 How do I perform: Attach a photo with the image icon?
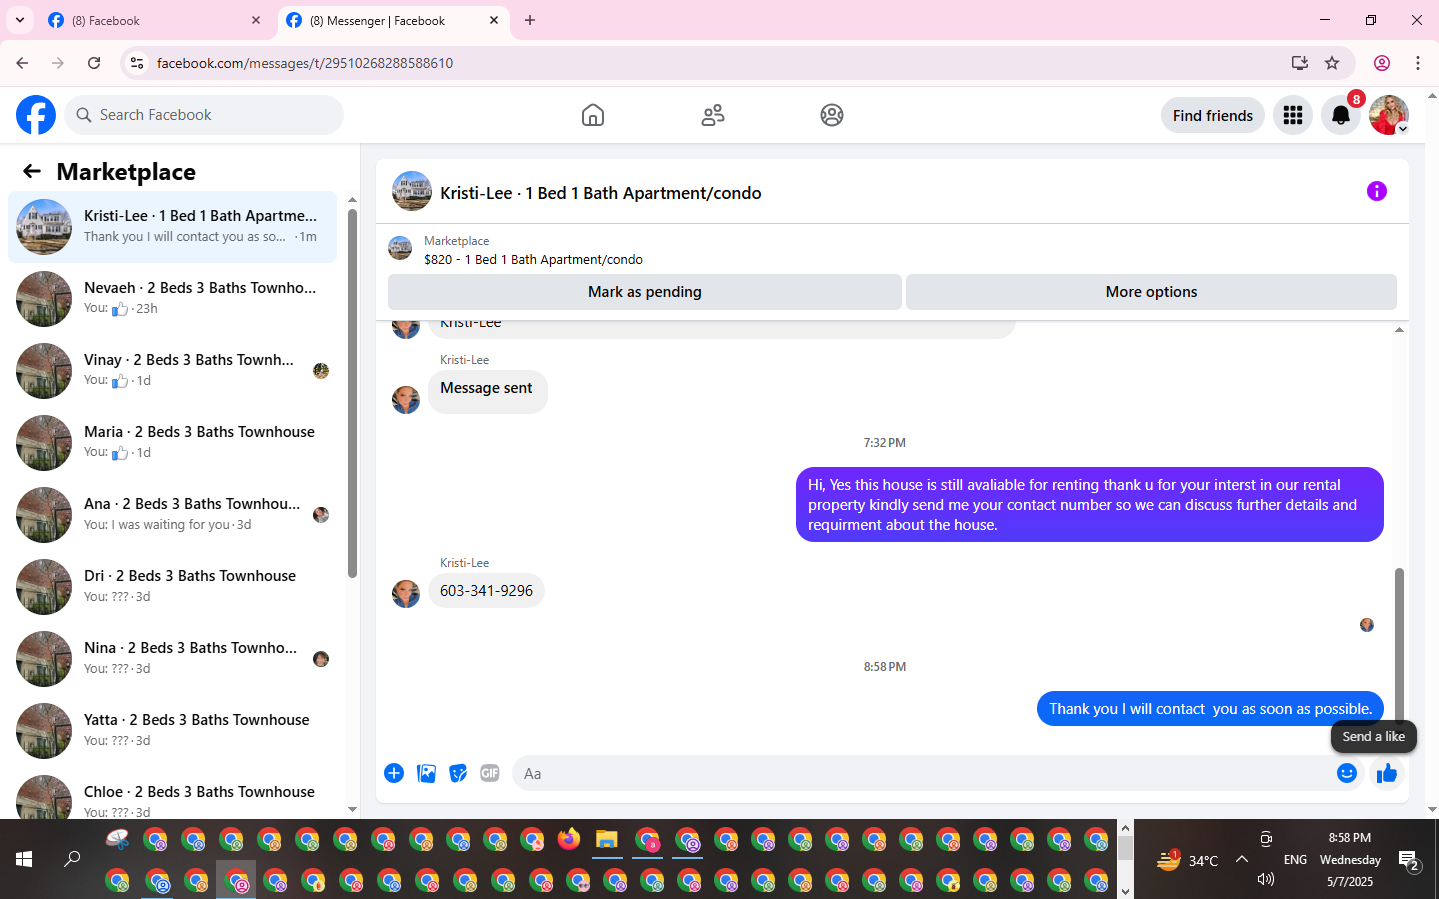pyautogui.click(x=426, y=773)
